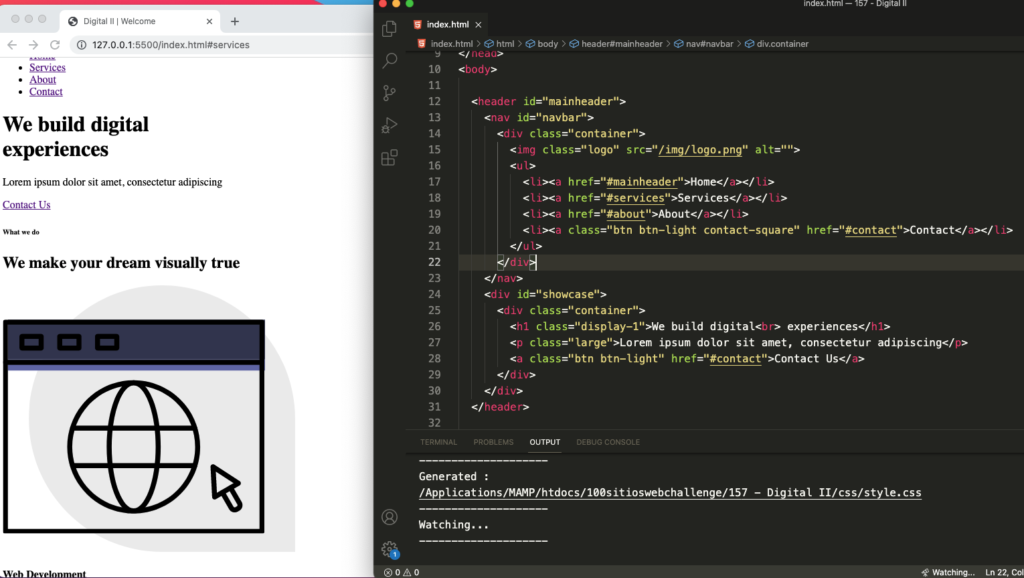The width and height of the screenshot is (1024, 578).
Task: Go back in the browser
Action: (x=12, y=44)
